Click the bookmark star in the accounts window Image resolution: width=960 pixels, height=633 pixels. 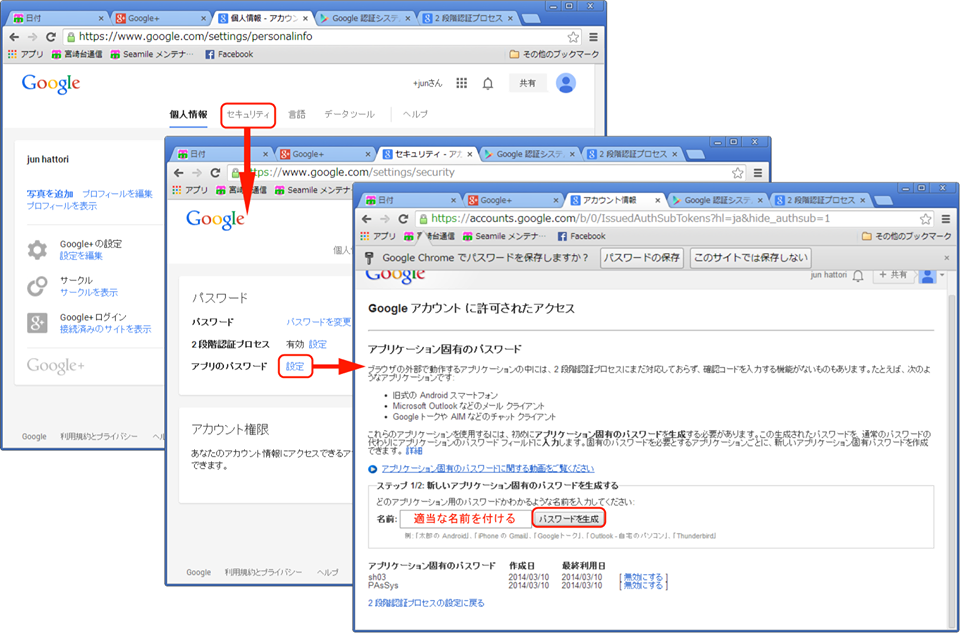[925, 219]
